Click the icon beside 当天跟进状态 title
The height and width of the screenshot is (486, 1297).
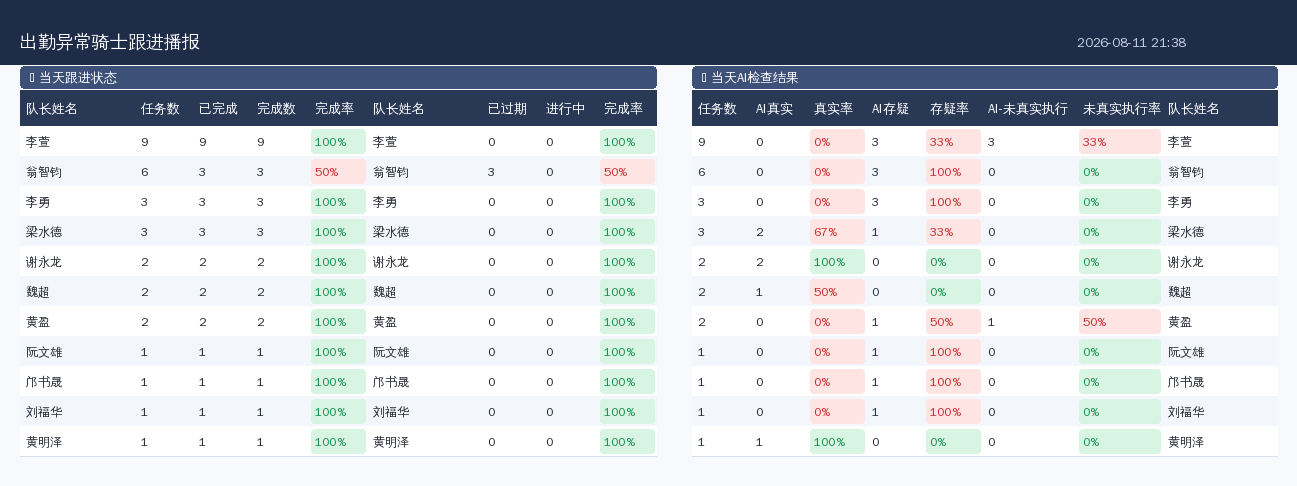(32, 78)
